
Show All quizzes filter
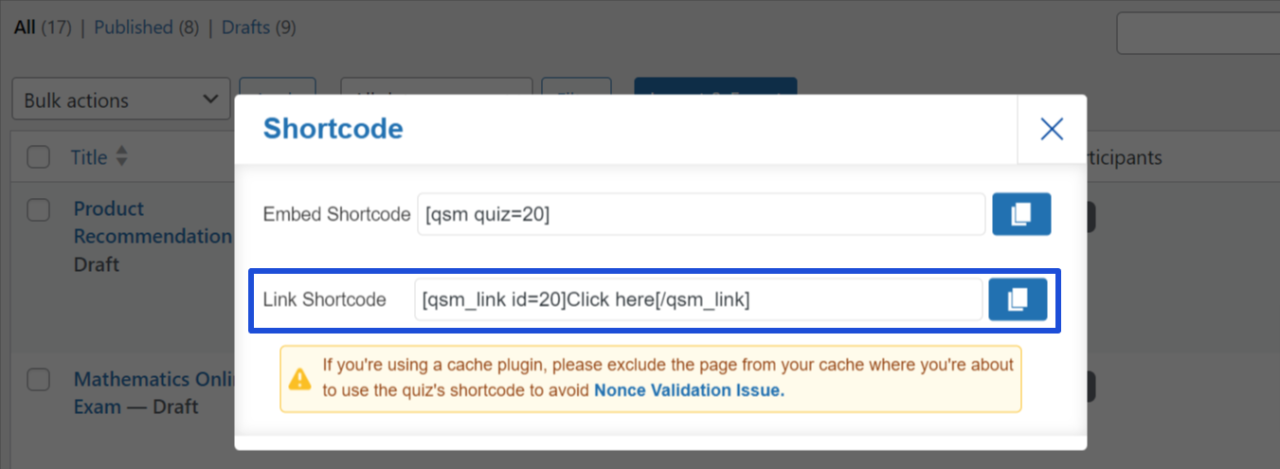tap(24, 27)
